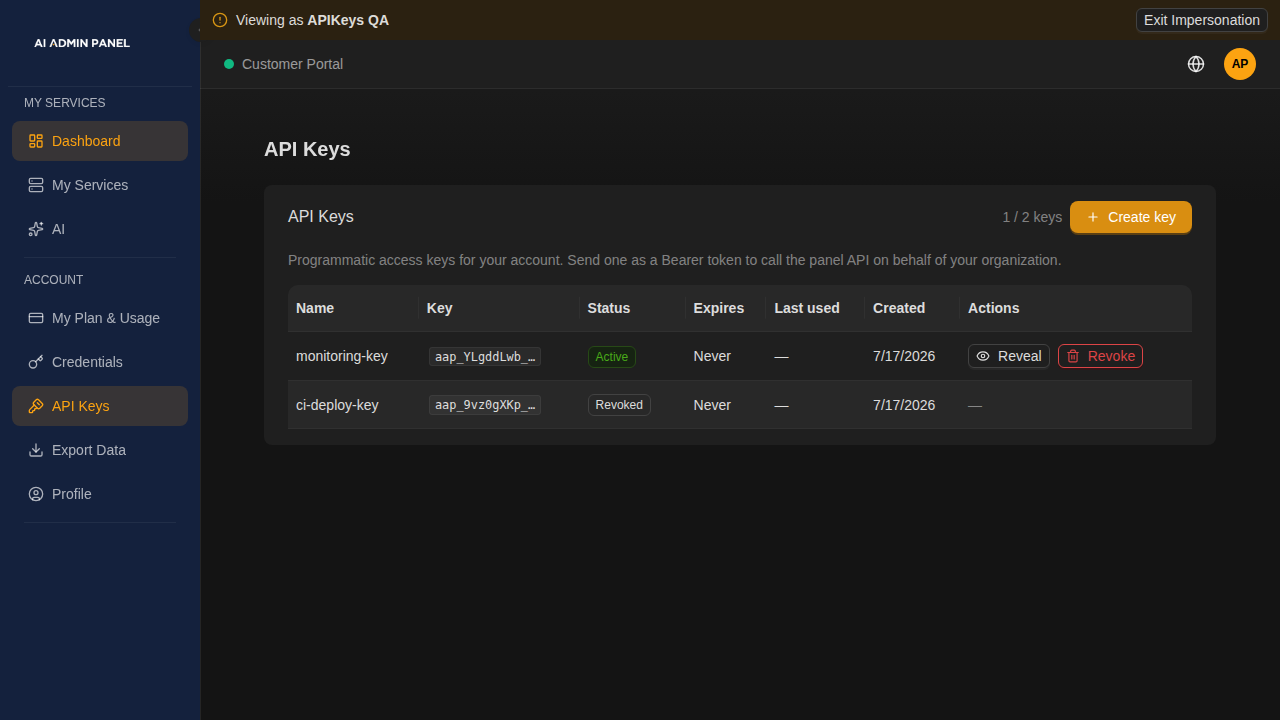Open My Plan & Usage
The height and width of the screenshot is (720, 1280).
(x=100, y=318)
